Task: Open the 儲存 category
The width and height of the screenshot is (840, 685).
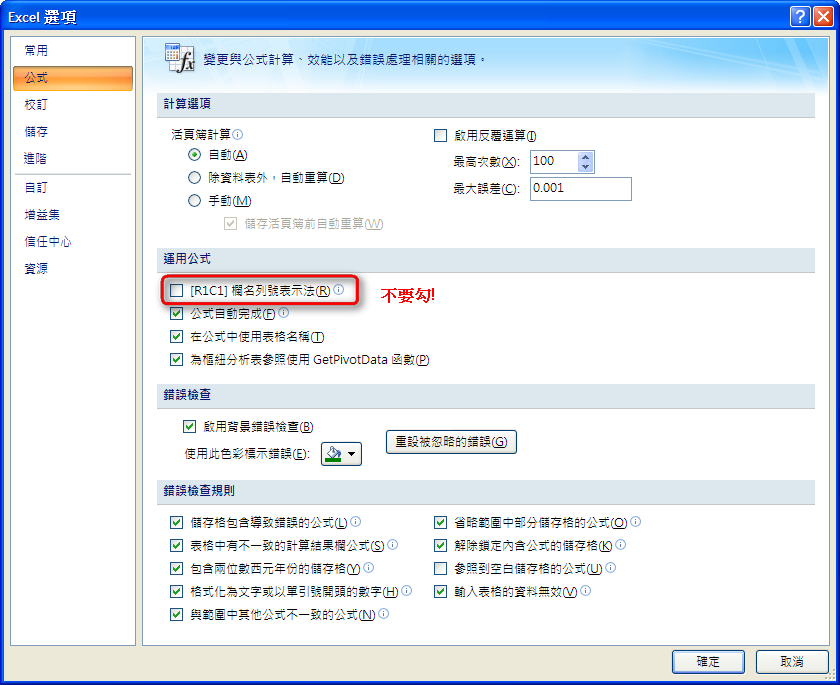Action: (72, 131)
